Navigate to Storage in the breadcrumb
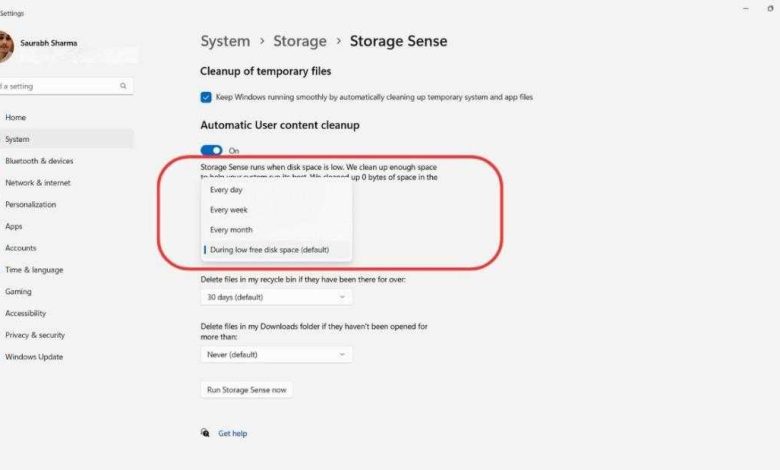Image resolution: width=780 pixels, height=470 pixels. [300, 41]
